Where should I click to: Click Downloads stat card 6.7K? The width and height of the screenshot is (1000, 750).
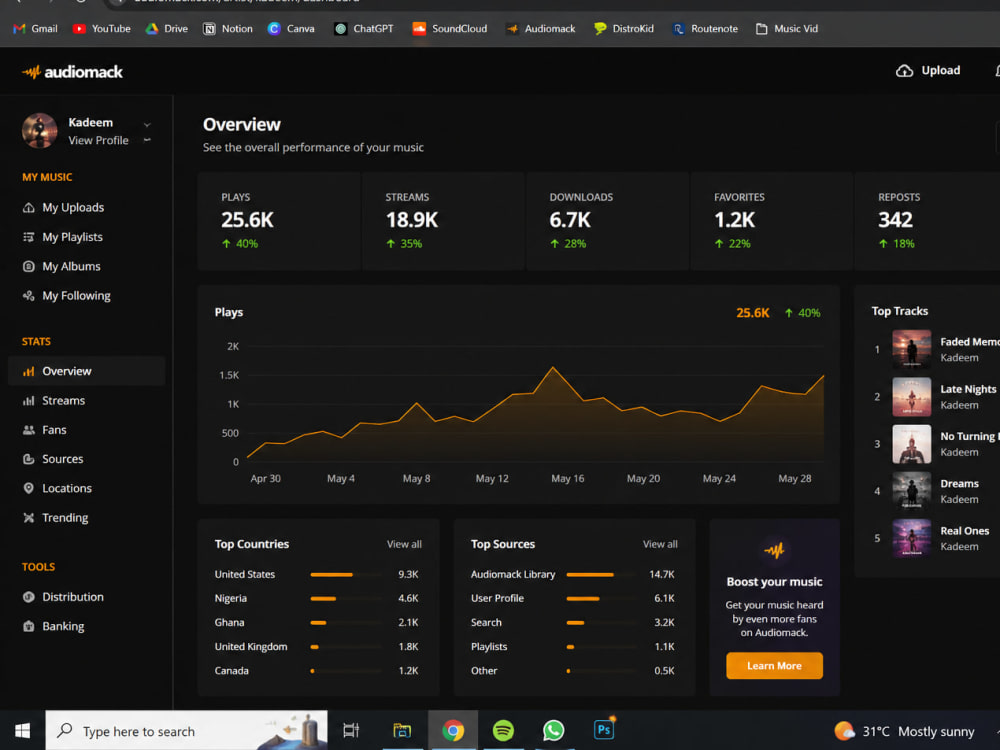(x=608, y=221)
